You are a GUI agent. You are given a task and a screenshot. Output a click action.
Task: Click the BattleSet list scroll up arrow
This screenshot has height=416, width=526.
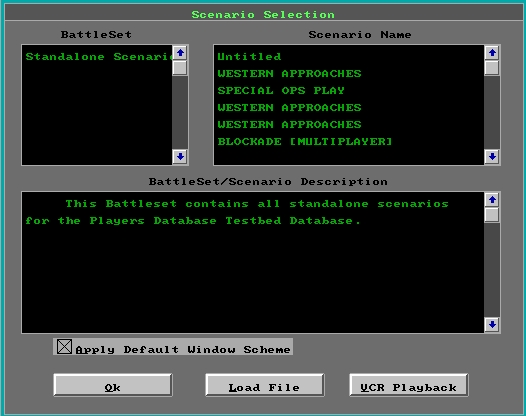[x=180, y=53]
